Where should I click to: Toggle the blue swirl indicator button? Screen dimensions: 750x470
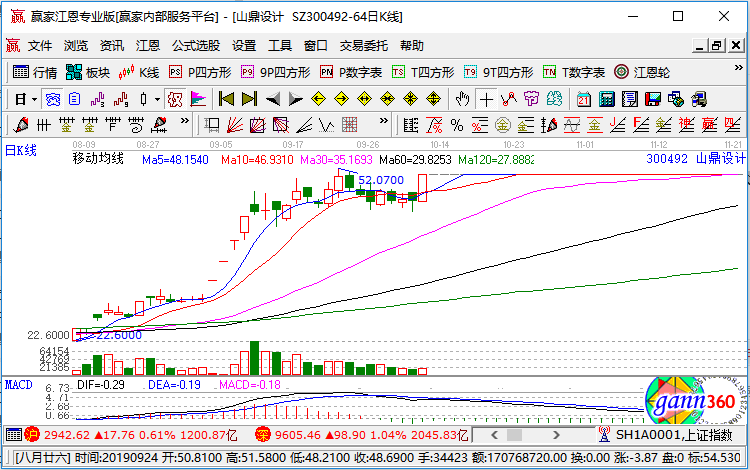[53, 99]
